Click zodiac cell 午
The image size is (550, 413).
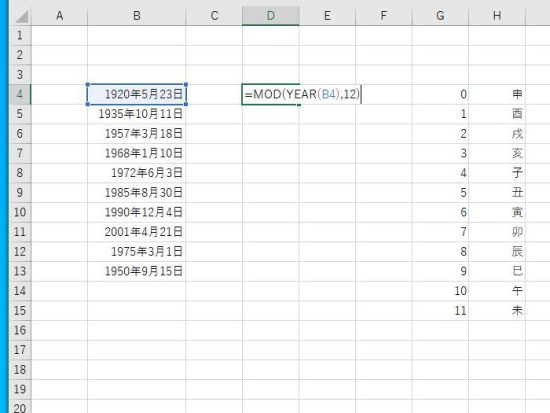[x=497, y=291]
